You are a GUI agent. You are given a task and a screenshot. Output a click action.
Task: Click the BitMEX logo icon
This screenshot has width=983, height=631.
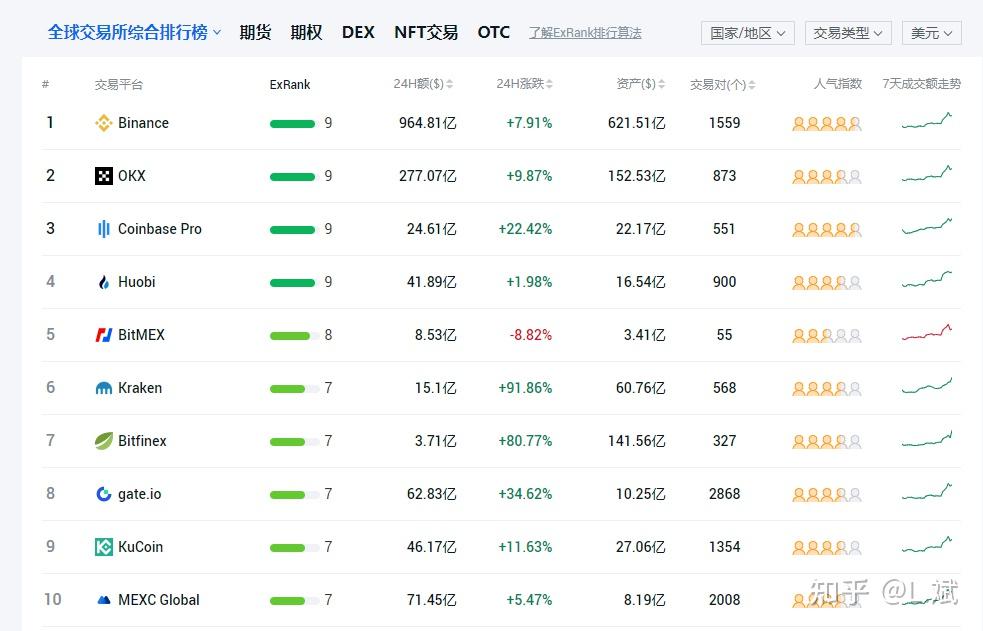(103, 335)
